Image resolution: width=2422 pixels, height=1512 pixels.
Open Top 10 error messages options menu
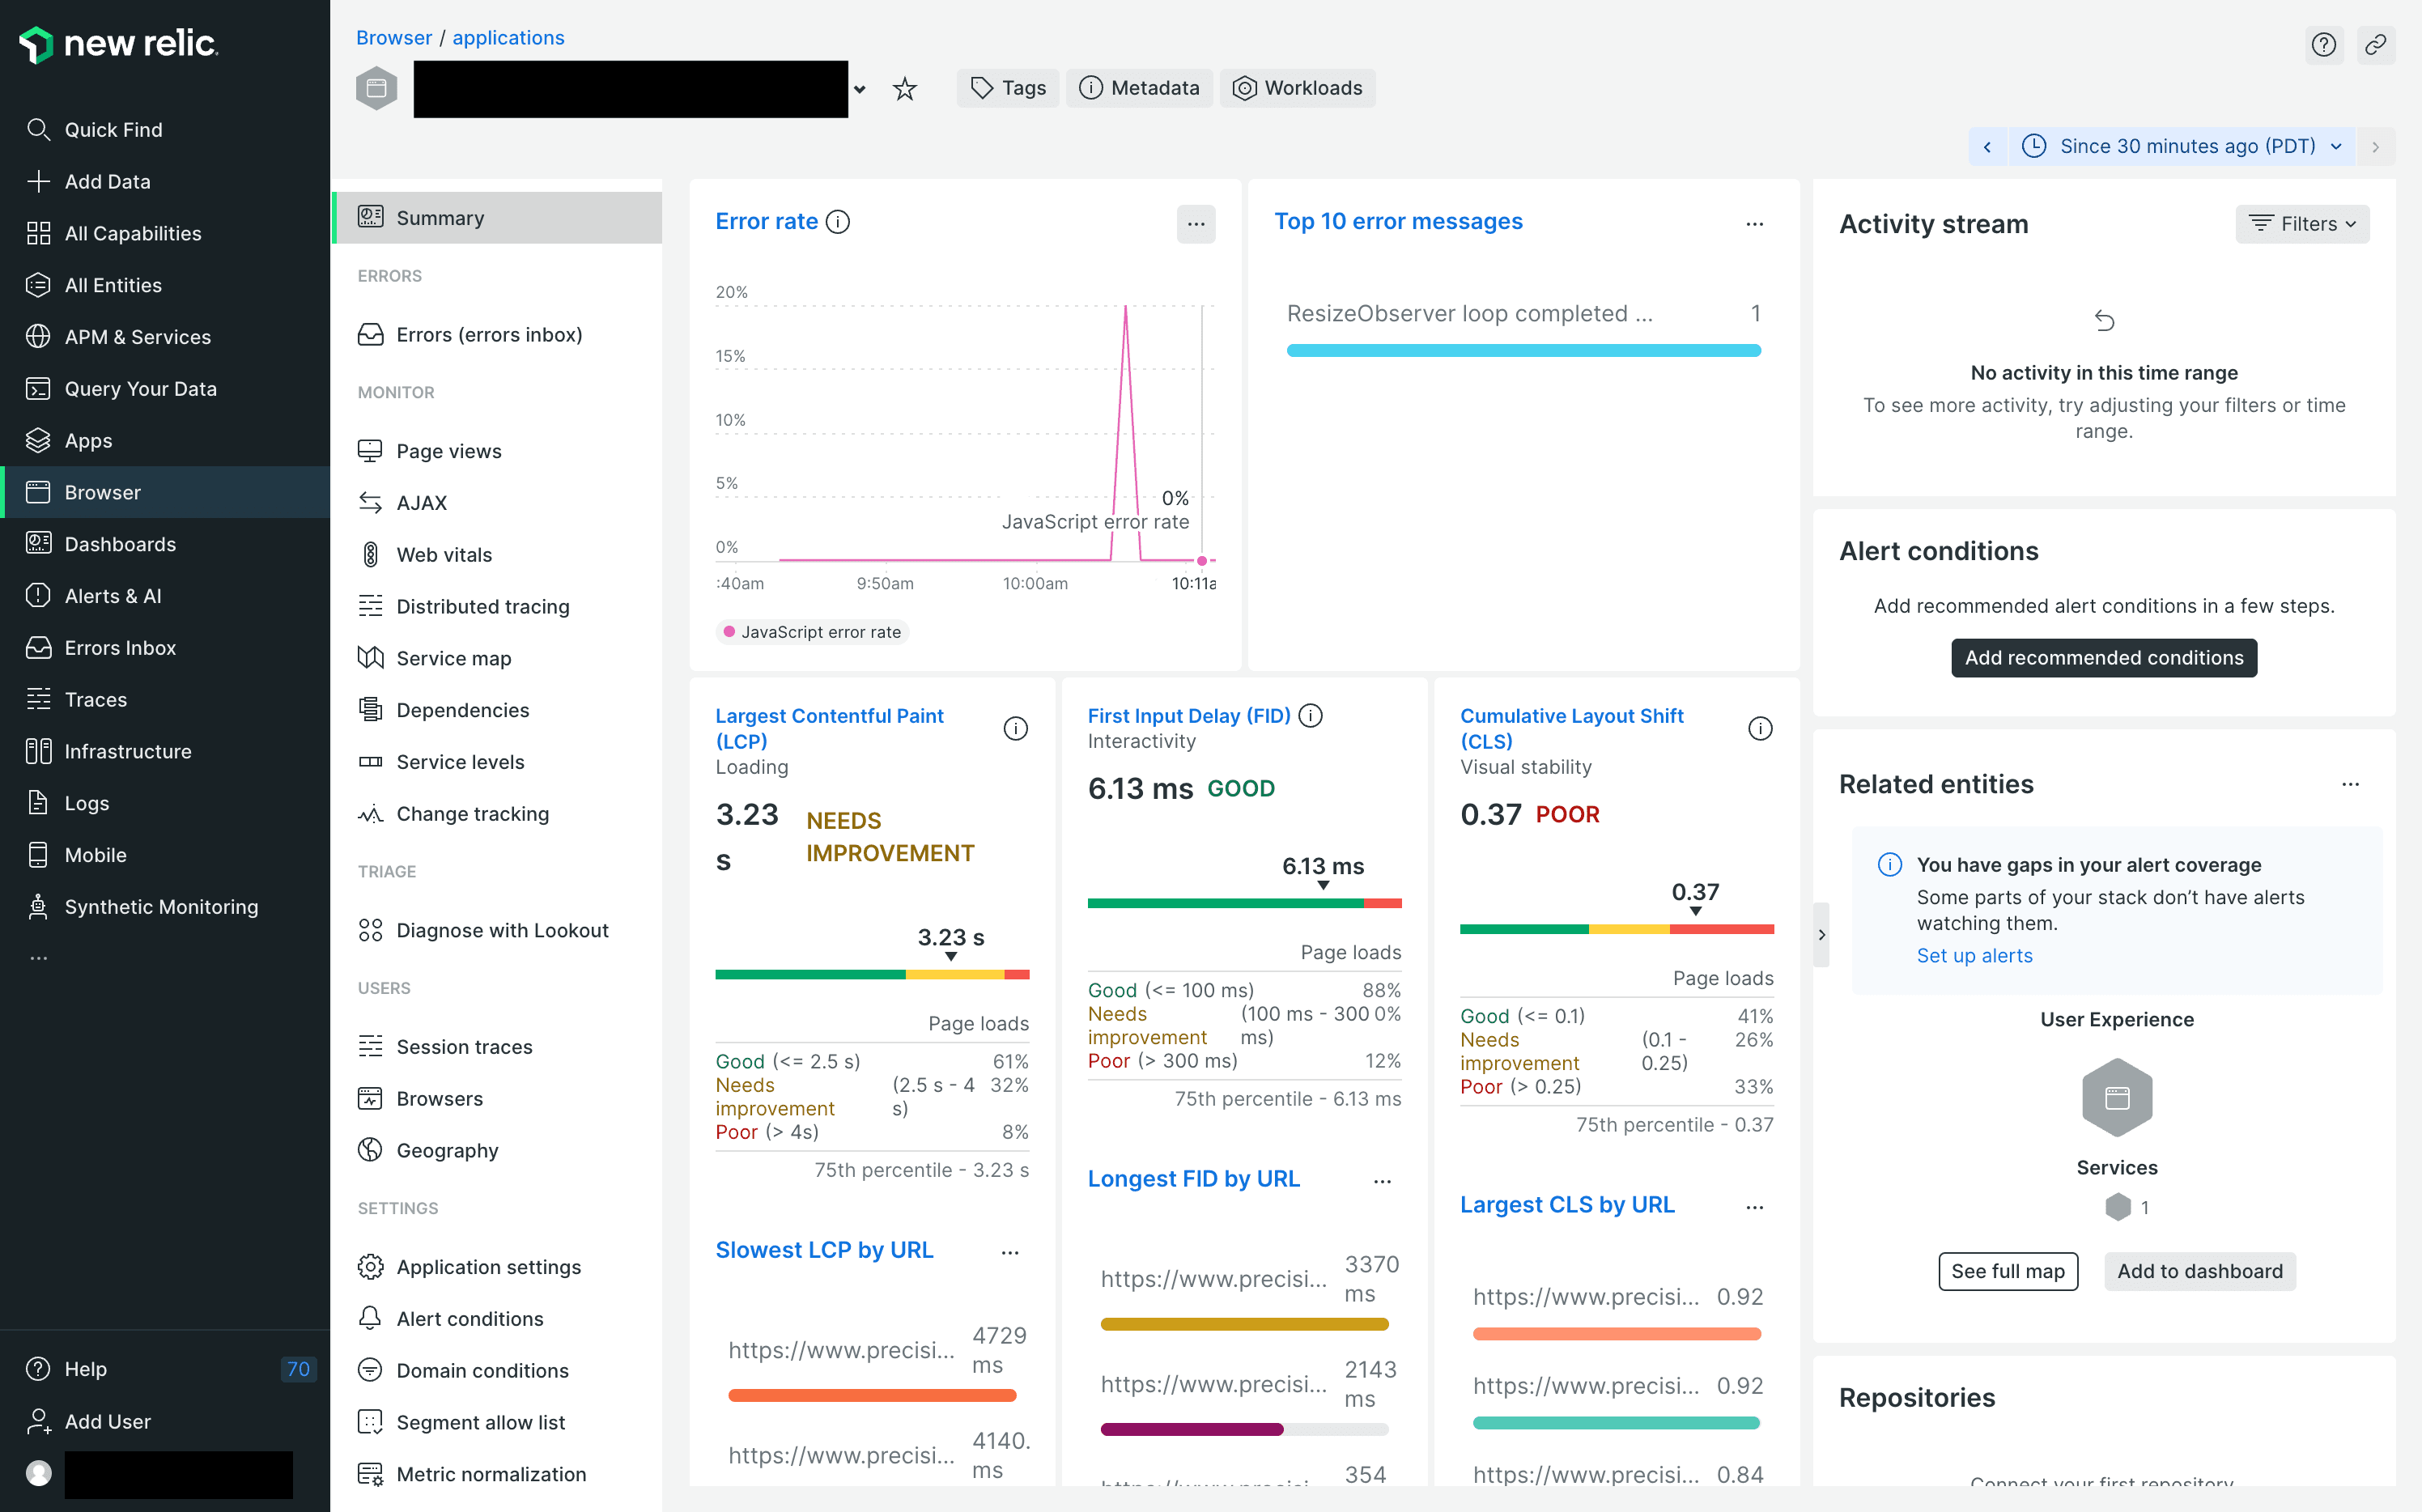click(1754, 224)
